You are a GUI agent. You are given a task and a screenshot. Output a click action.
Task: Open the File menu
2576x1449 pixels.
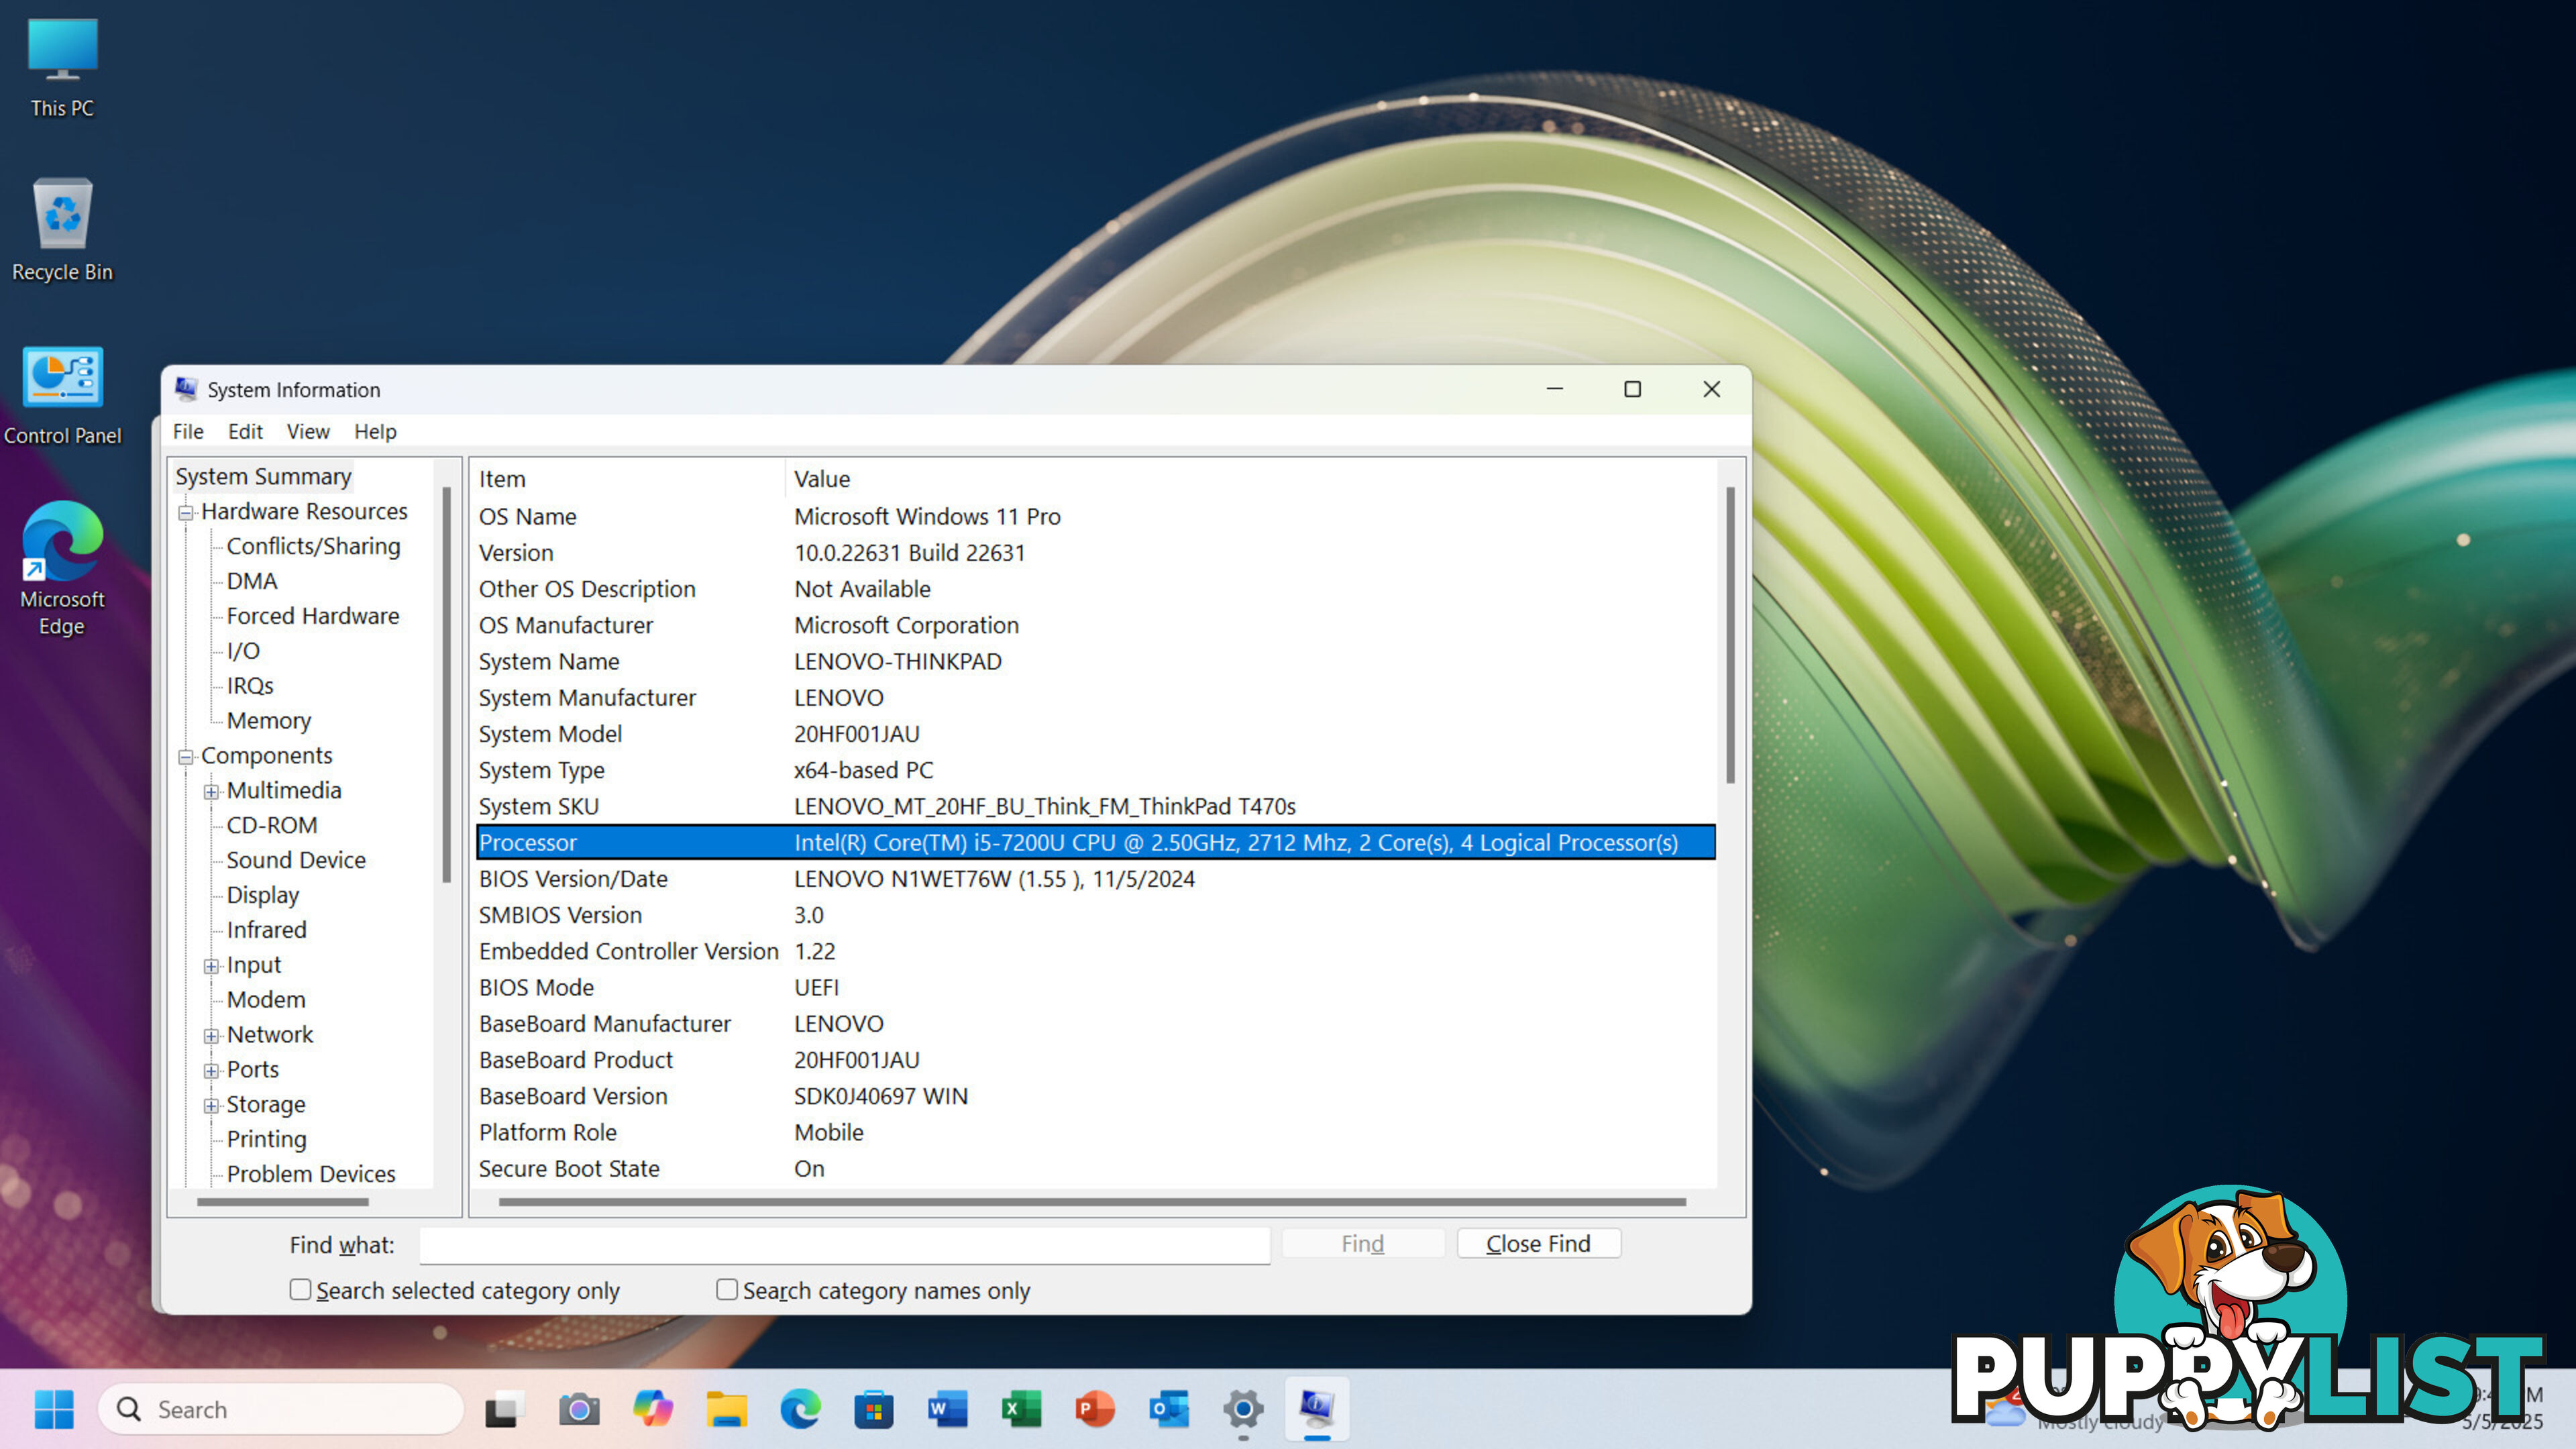[188, 431]
